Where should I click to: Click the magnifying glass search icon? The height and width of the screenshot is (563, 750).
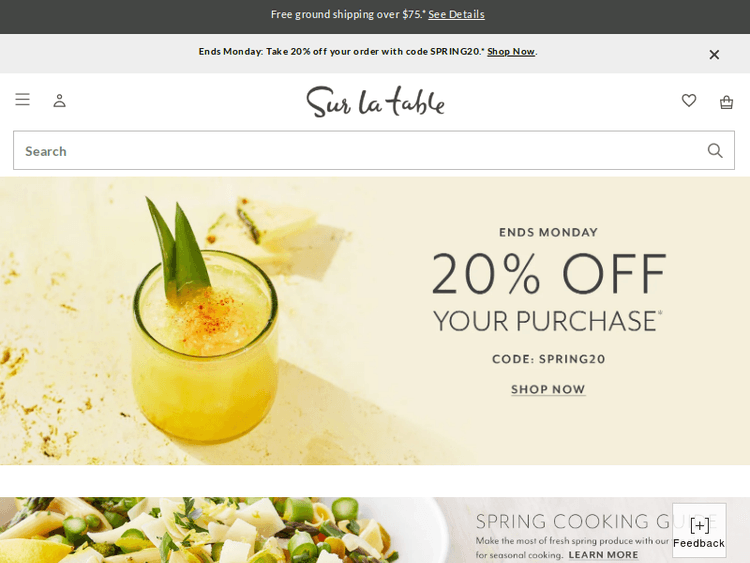715,151
